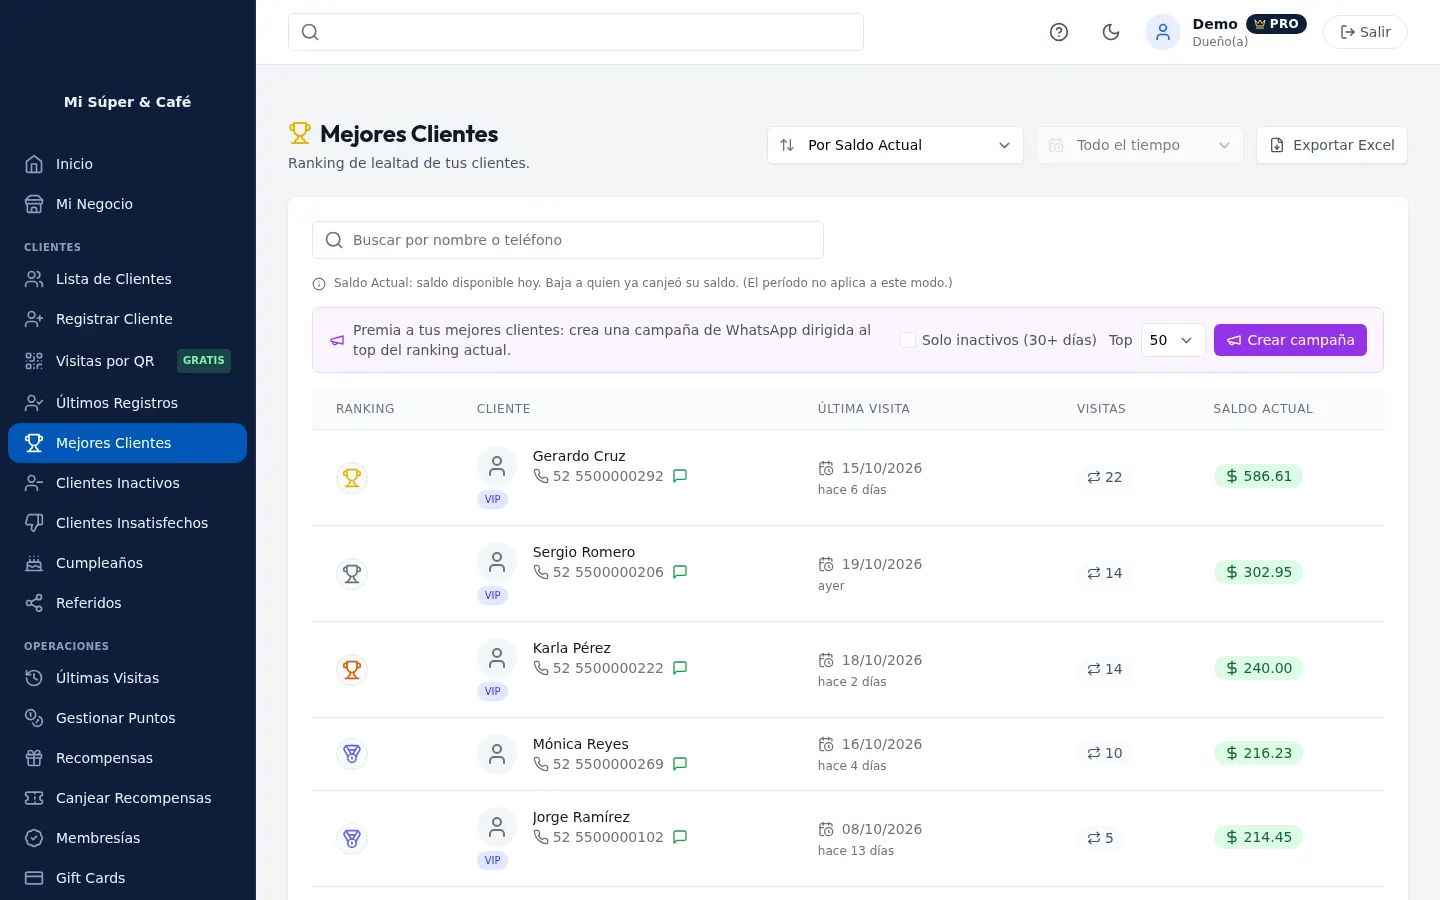Click the Saldo Actual column header
This screenshot has height=900, width=1440.
[1263, 409]
